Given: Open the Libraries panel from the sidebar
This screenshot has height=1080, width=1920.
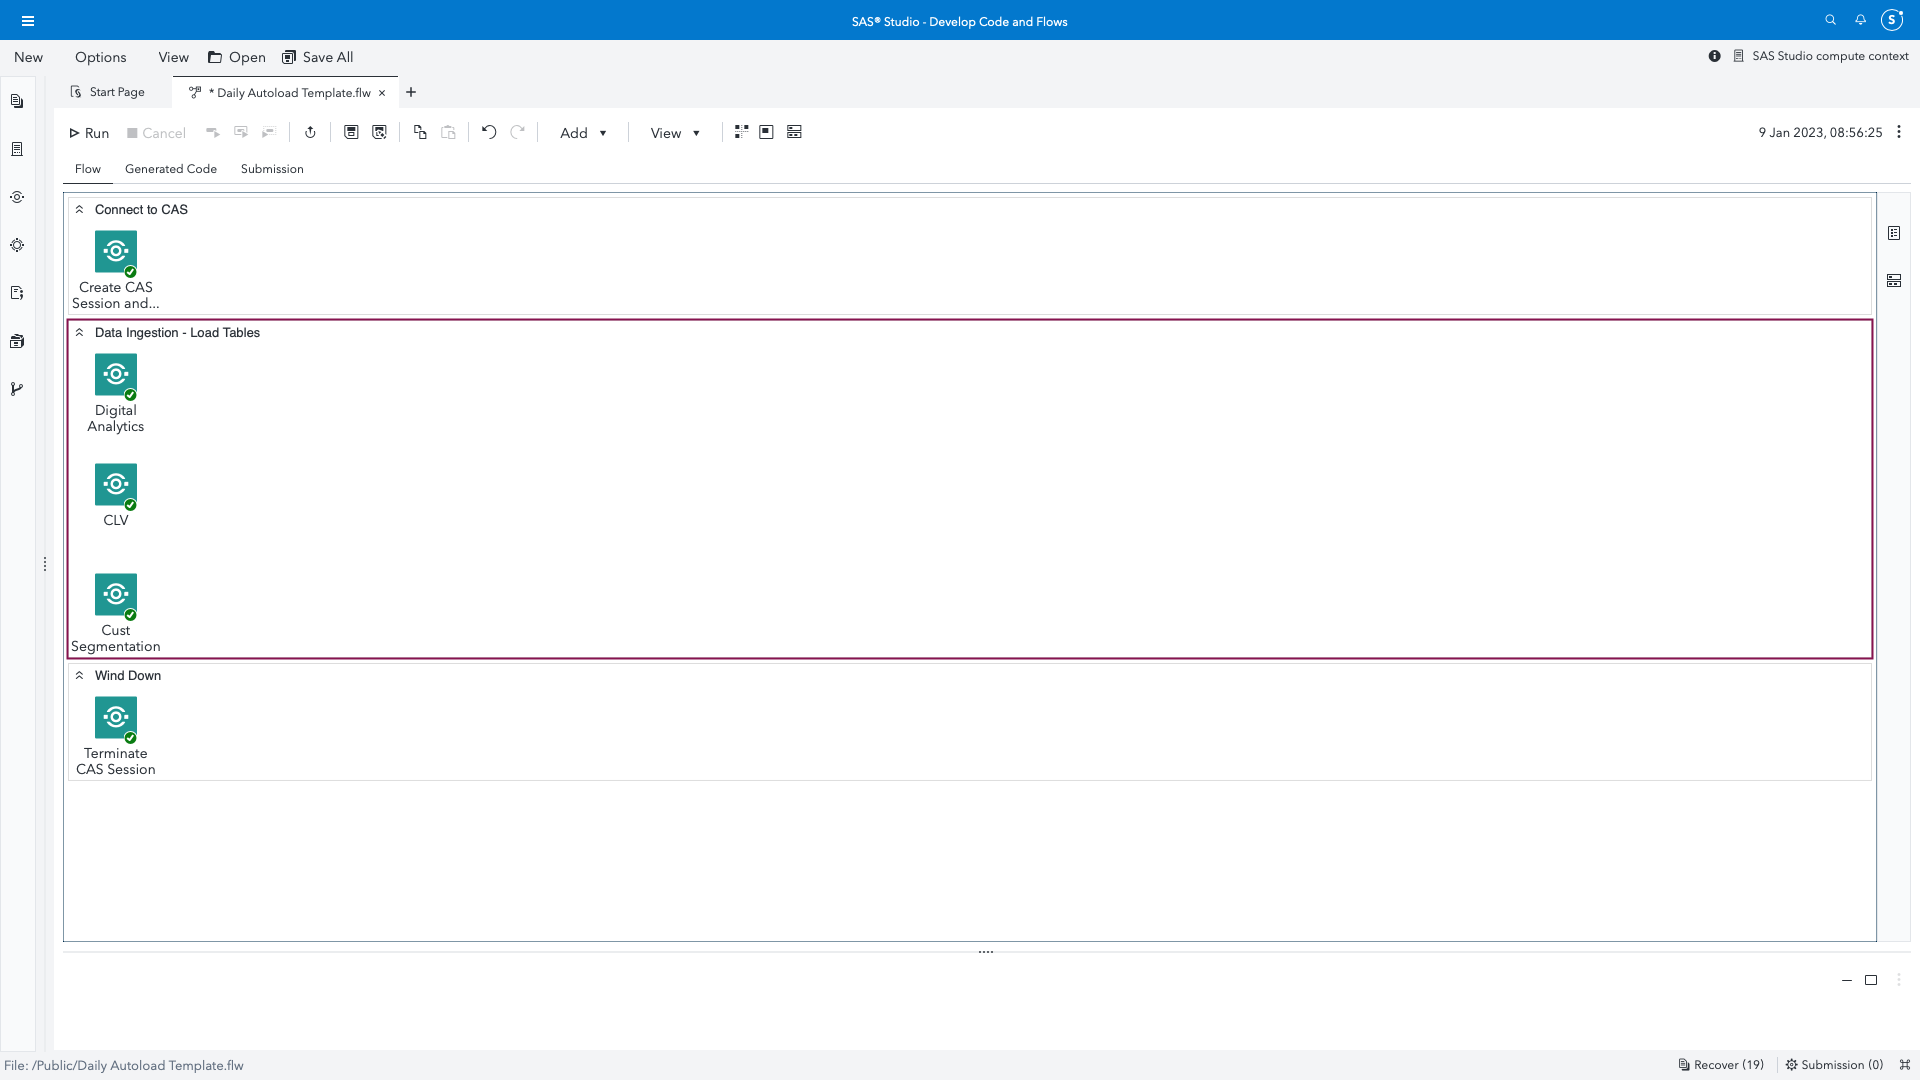Looking at the screenshot, I should pos(17,340).
